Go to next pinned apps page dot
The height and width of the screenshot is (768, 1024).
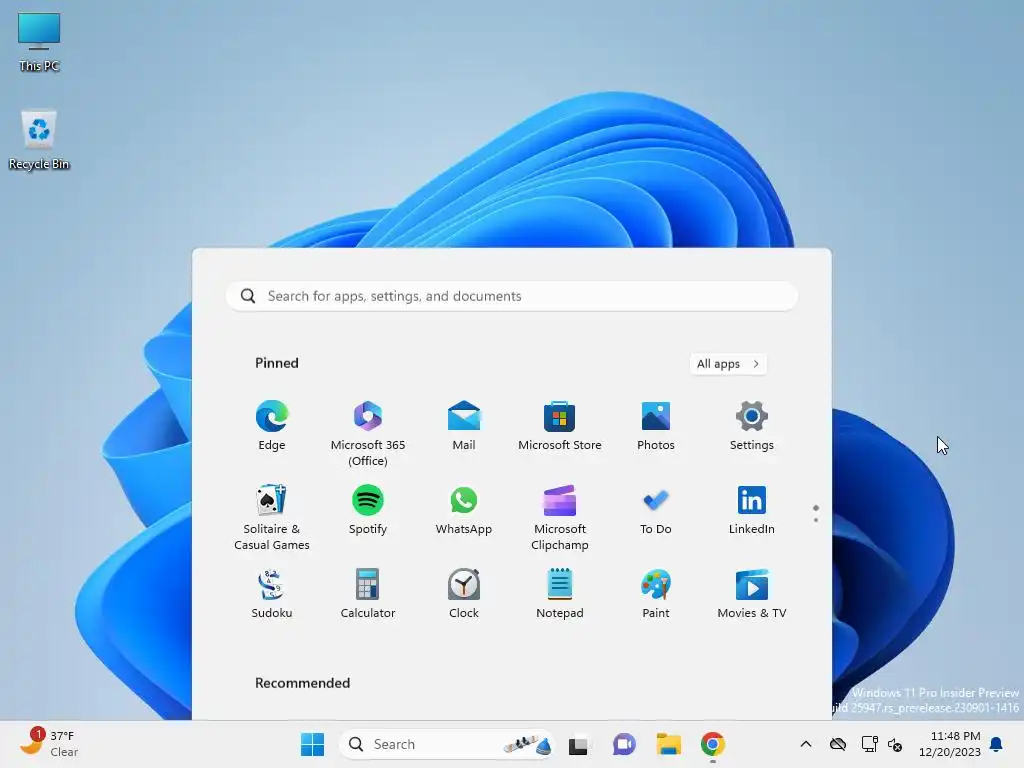[x=816, y=520]
